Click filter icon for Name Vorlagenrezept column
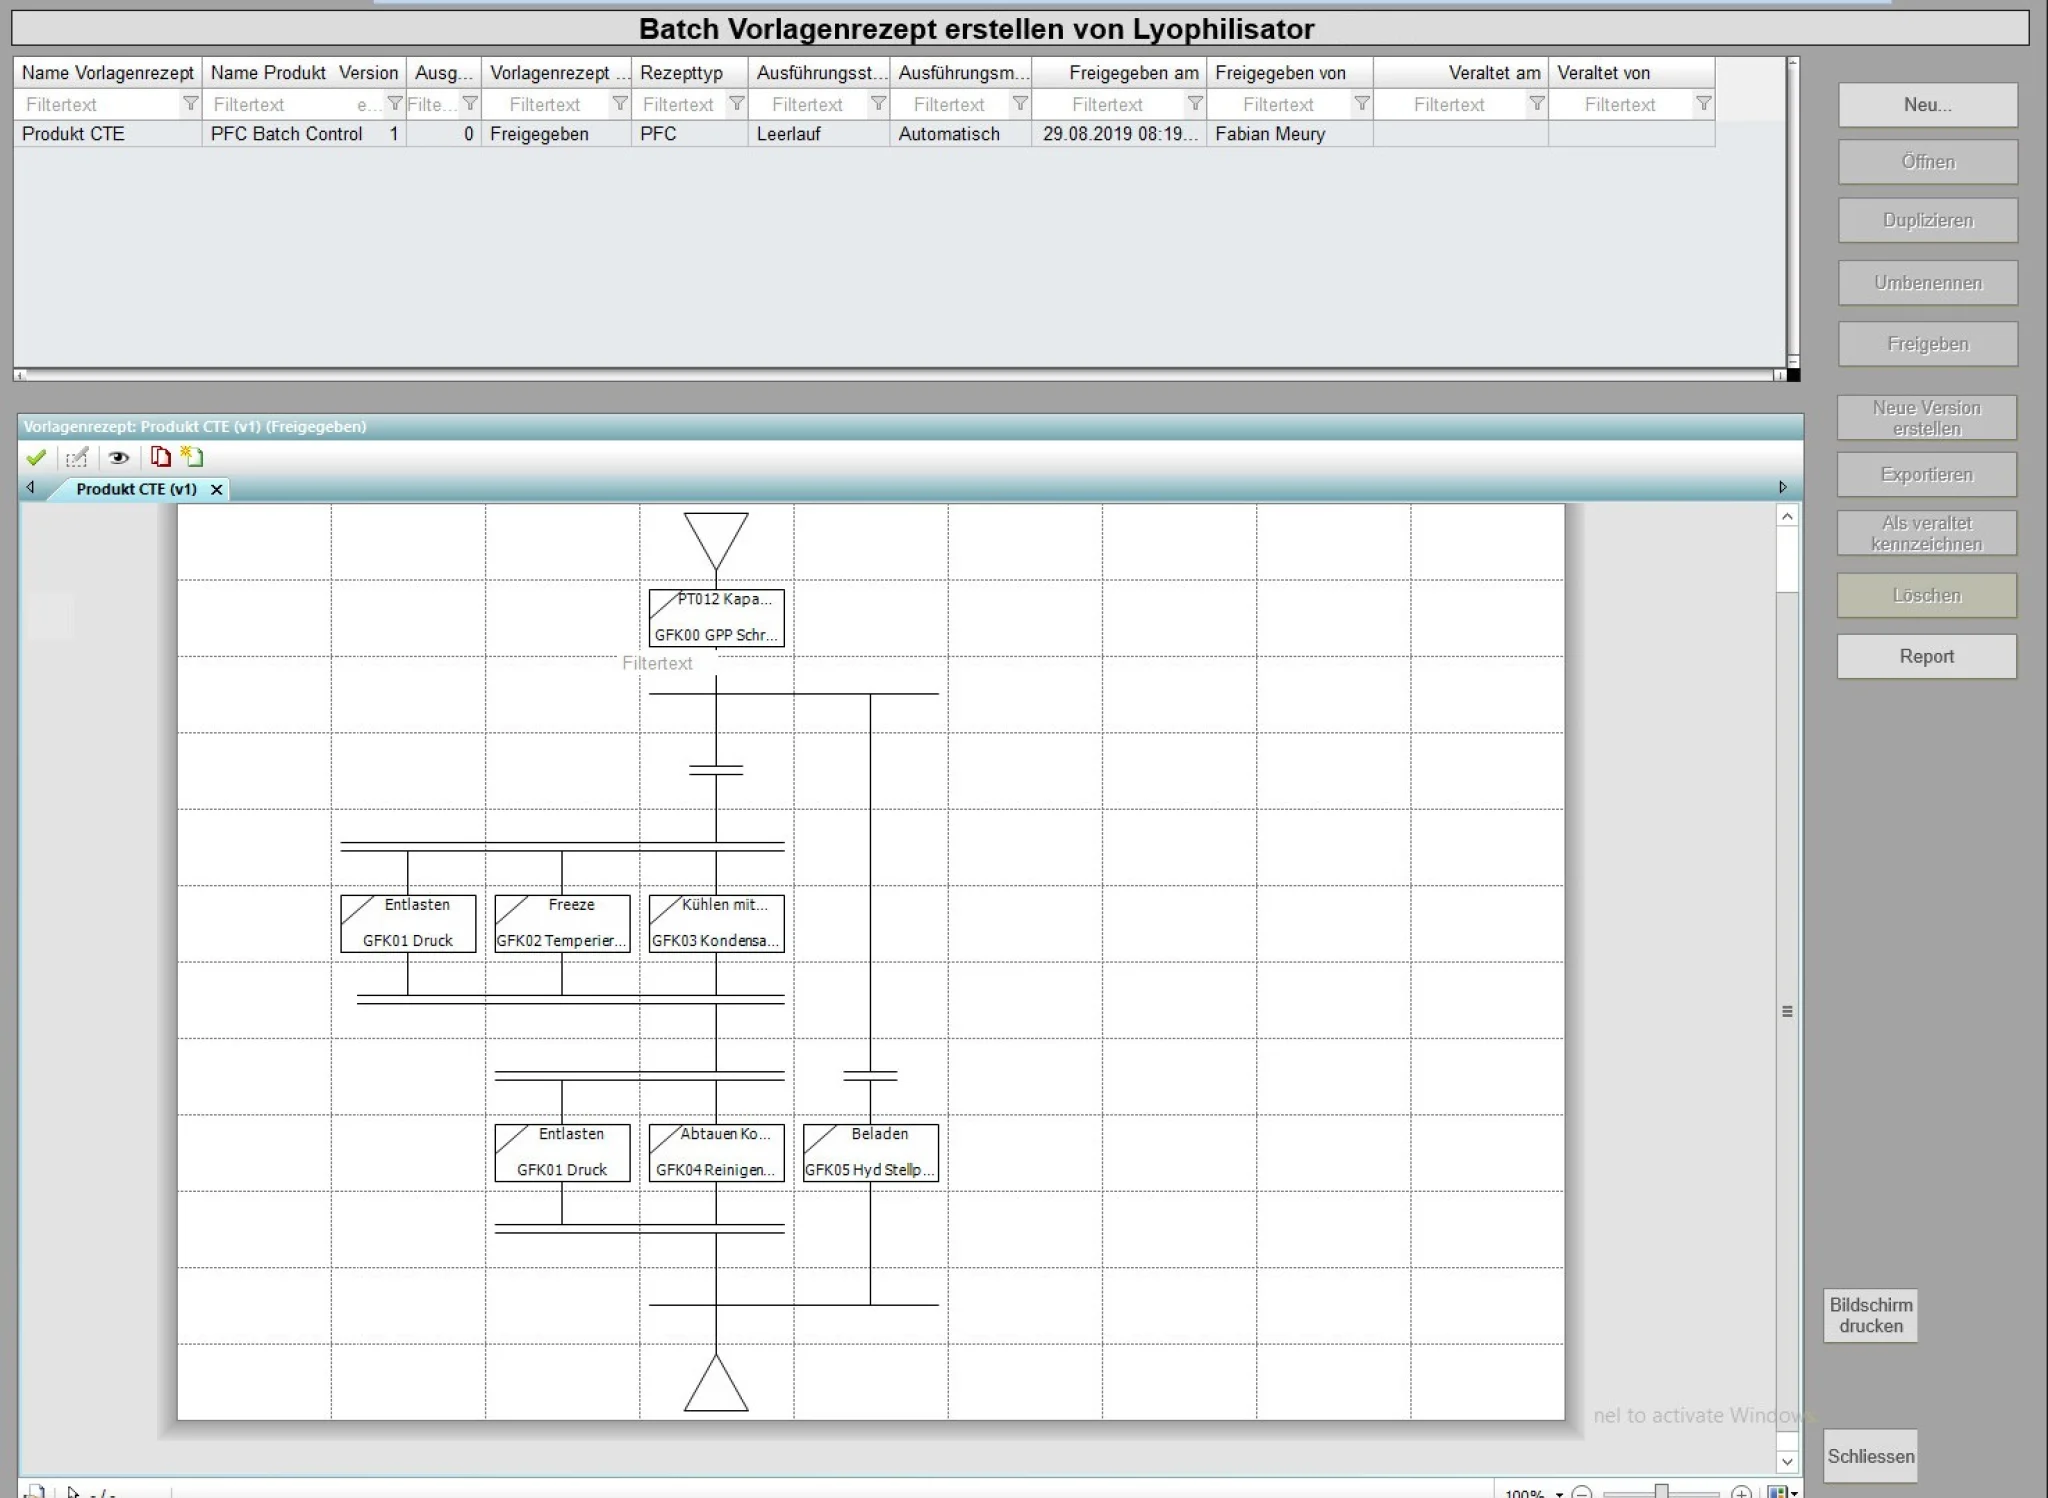Screen dimensions: 2048x1498 pyautogui.click(x=190, y=104)
